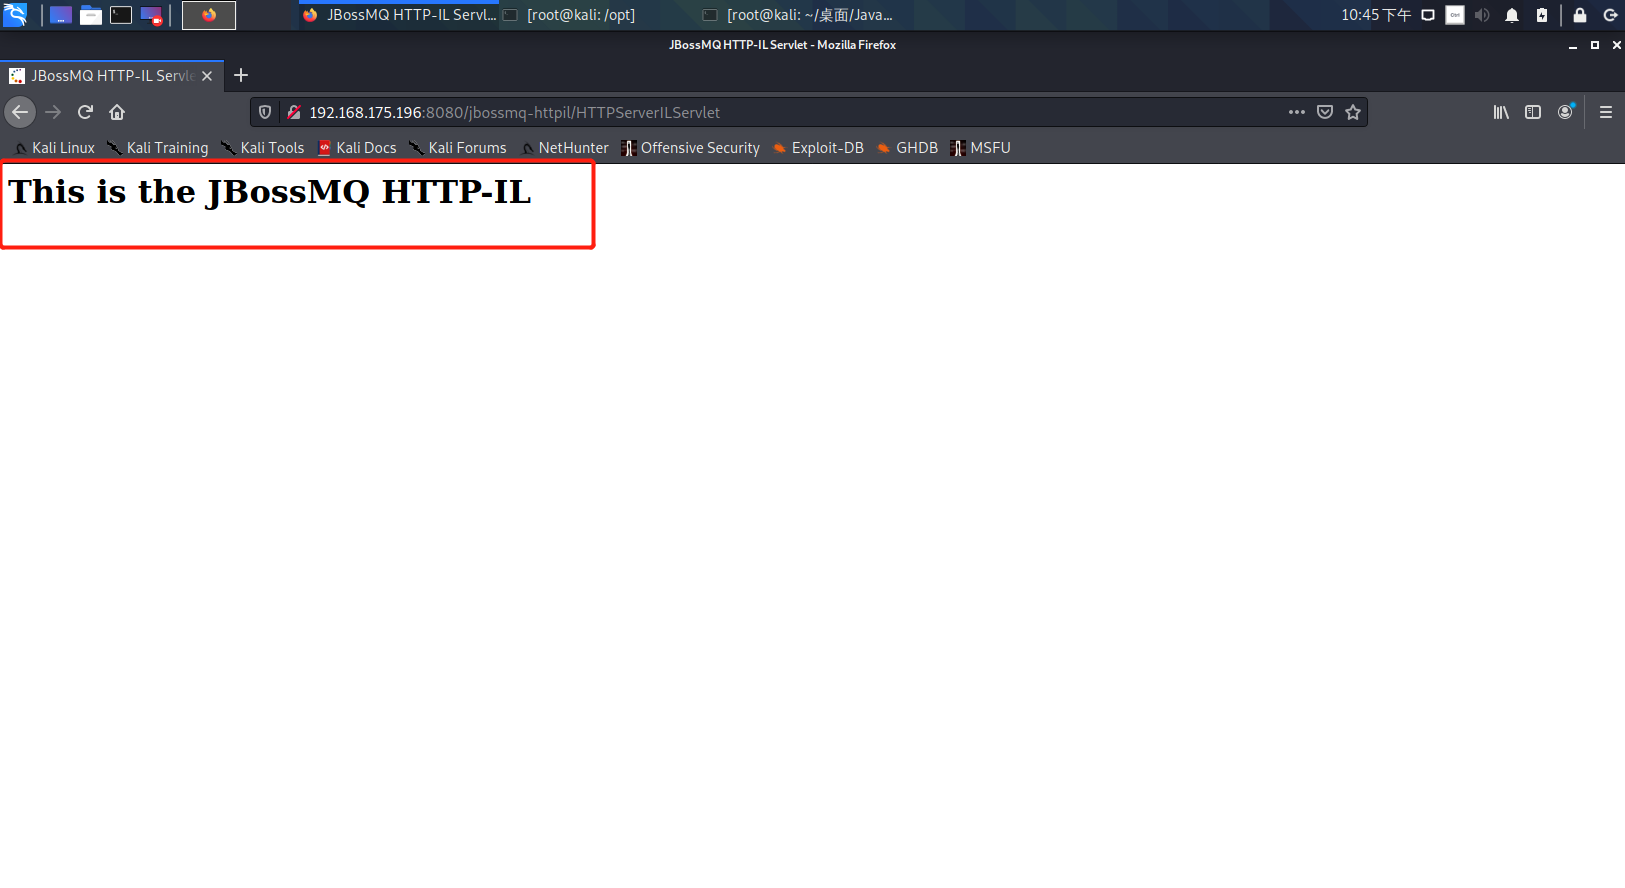Maximize the Firefox window

click(1595, 45)
